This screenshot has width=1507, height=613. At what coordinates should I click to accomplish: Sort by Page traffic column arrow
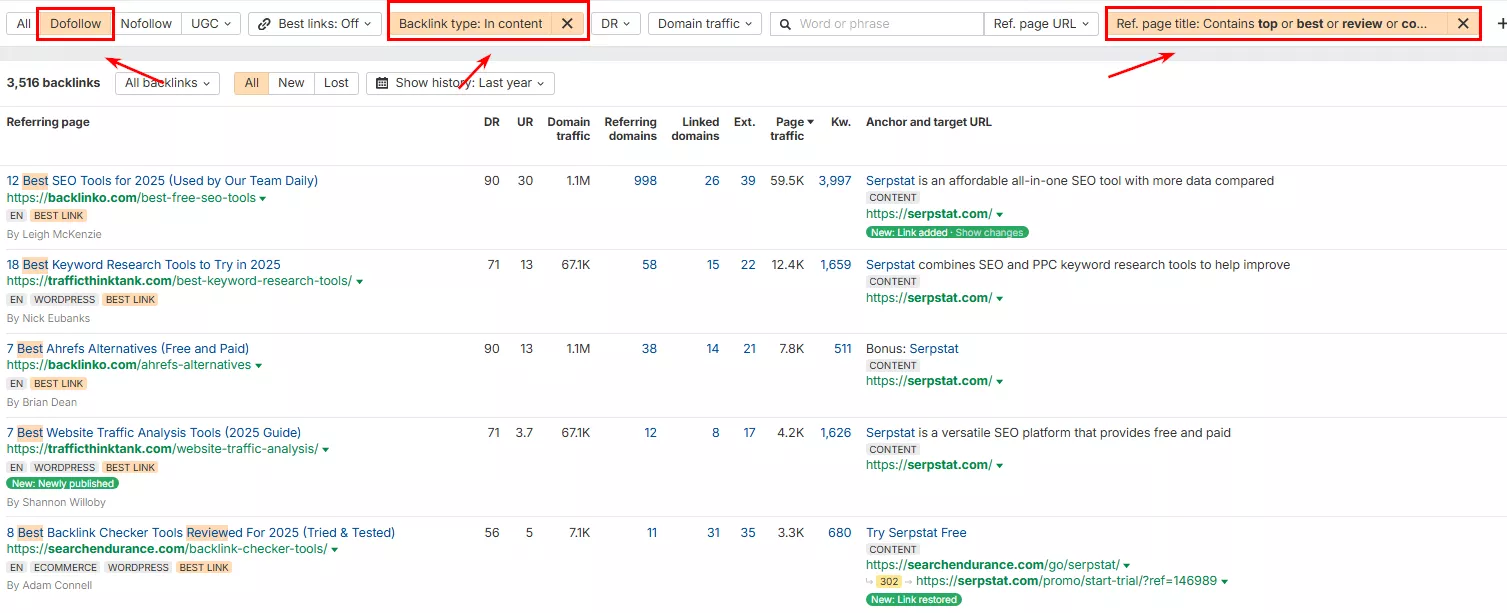[x=810, y=122]
